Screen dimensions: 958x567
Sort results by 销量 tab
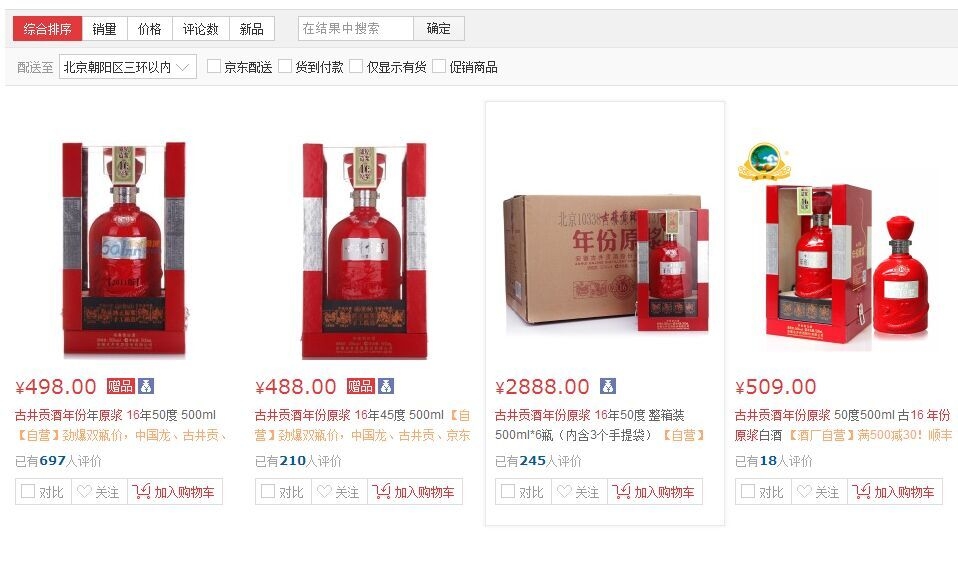coord(104,29)
